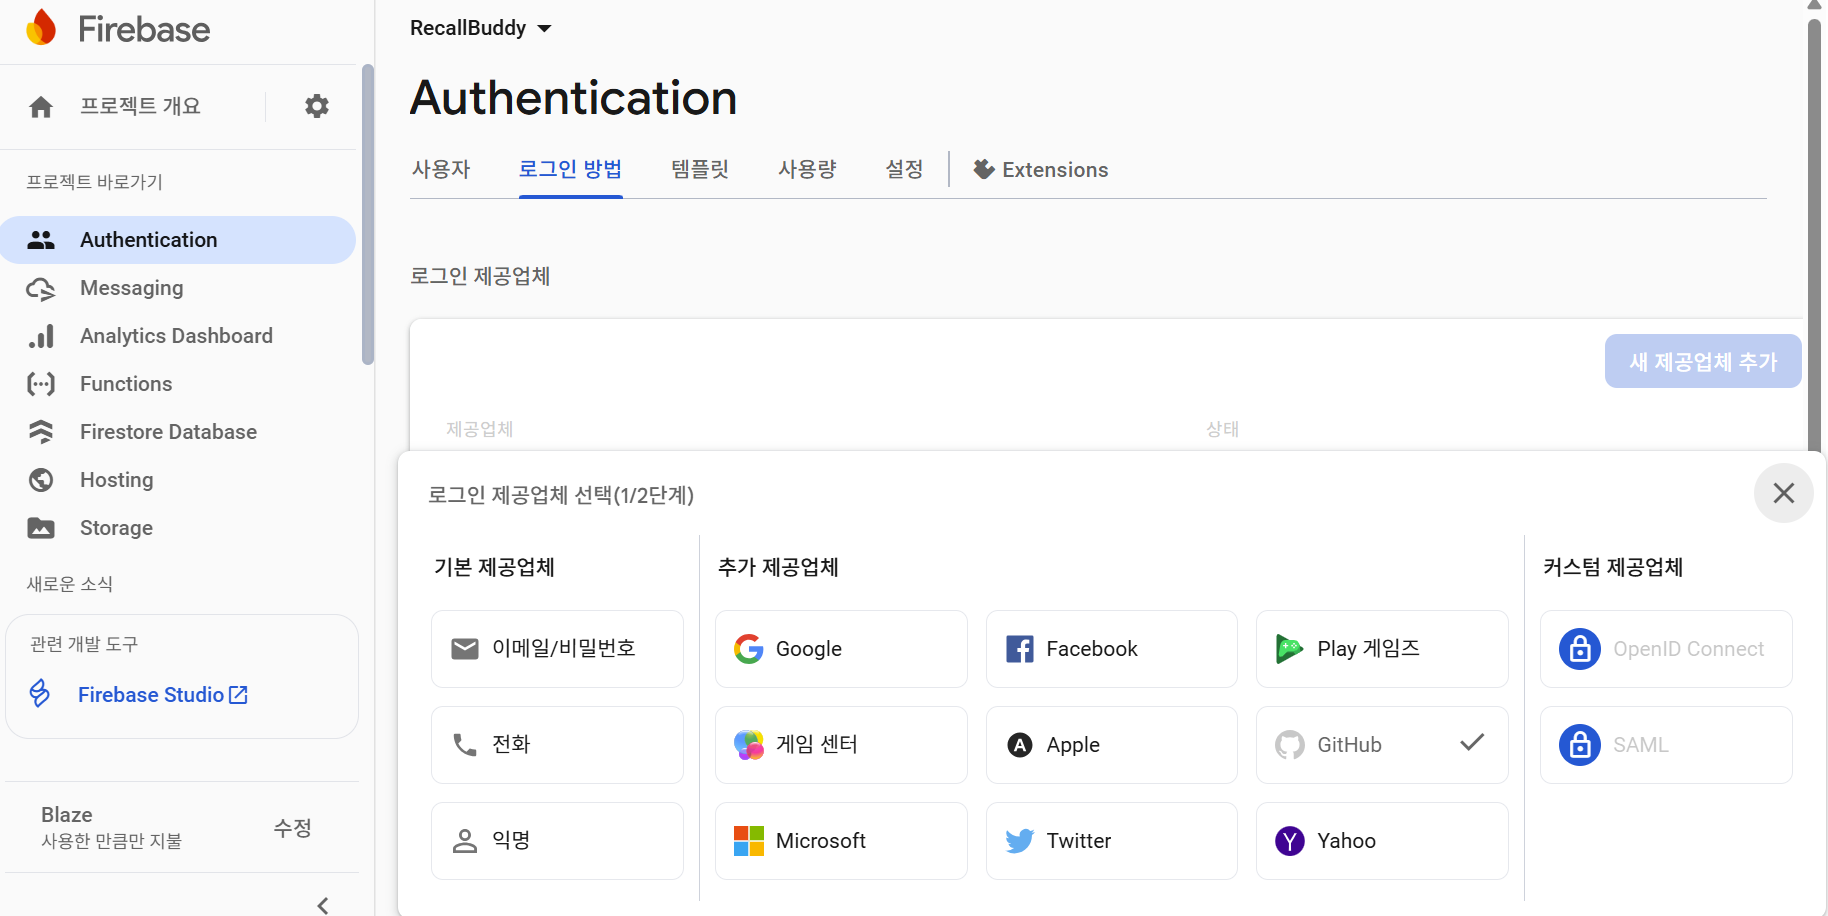
Task: Open 프로젝트 개요 in sidebar
Action: [x=140, y=106]
